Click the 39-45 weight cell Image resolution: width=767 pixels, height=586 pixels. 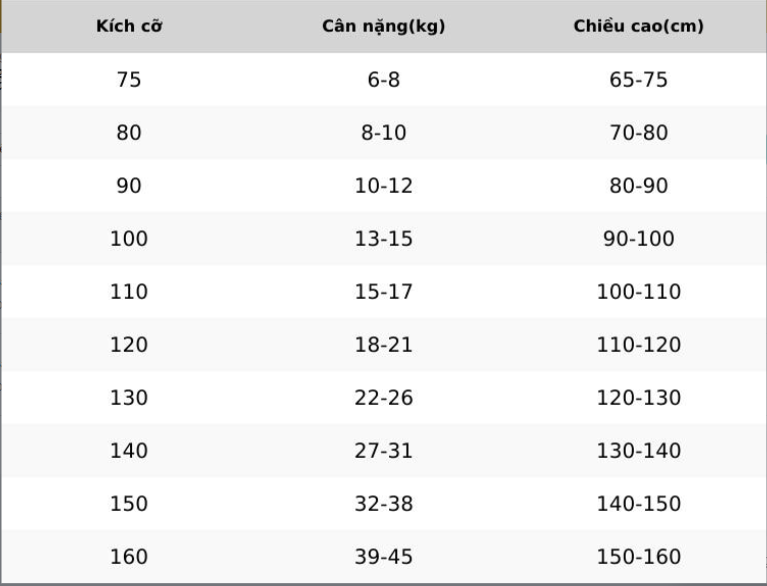click(384, 557)
